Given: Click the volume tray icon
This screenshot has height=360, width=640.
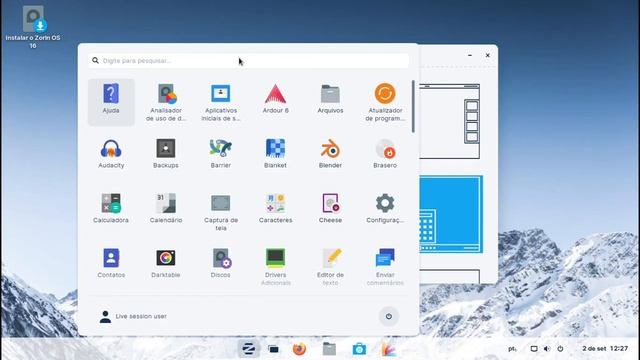Looking at the screenshot, I should [x=547, y=349].
